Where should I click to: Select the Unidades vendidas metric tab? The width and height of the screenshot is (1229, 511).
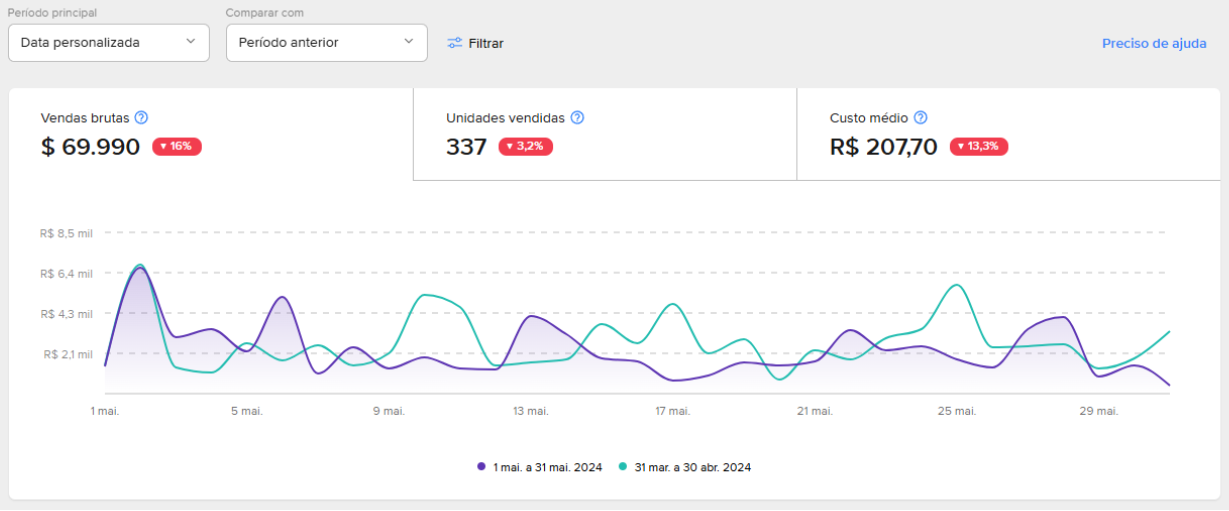(x=605, y=134)
